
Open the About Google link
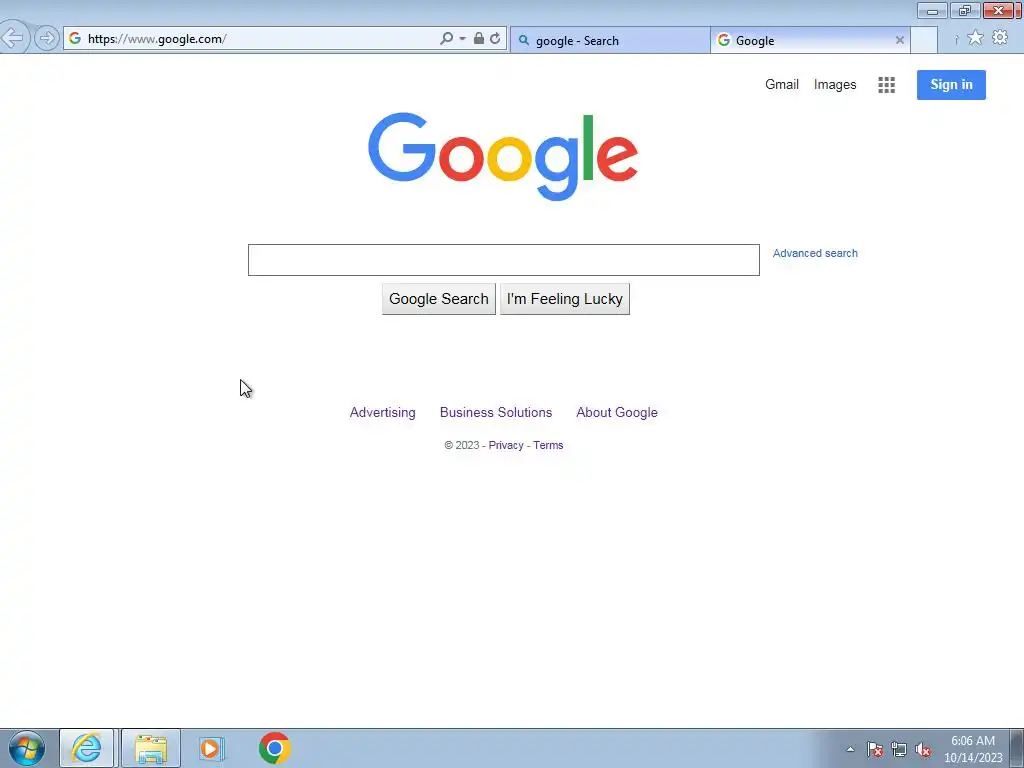pyautogui.click(x=616, y=413)
